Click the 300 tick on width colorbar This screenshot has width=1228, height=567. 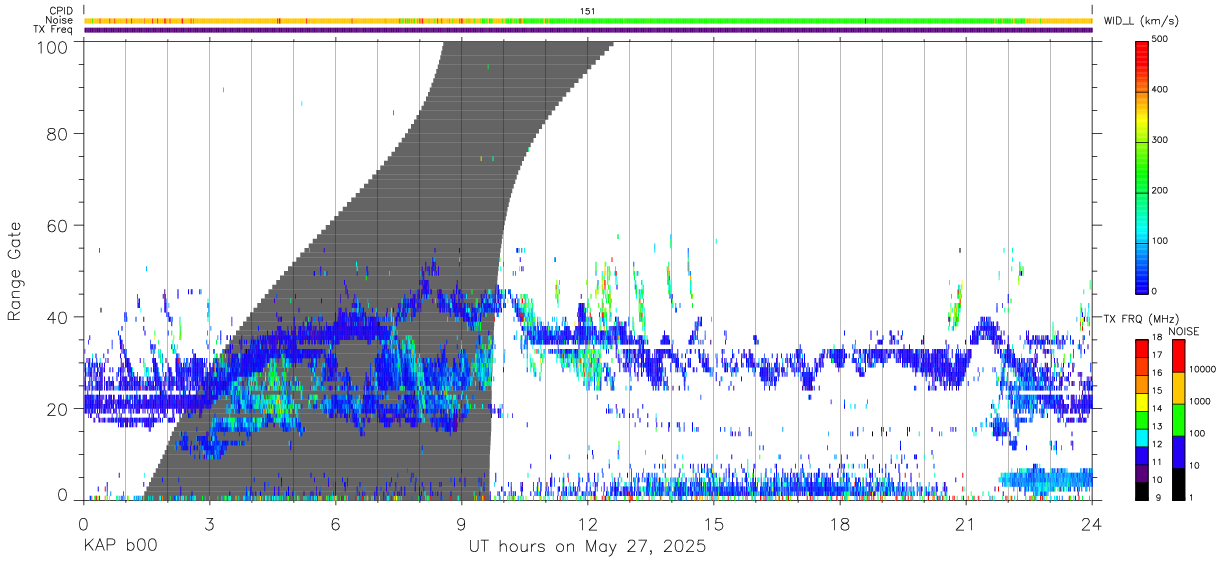click(x=1162, y=140)
